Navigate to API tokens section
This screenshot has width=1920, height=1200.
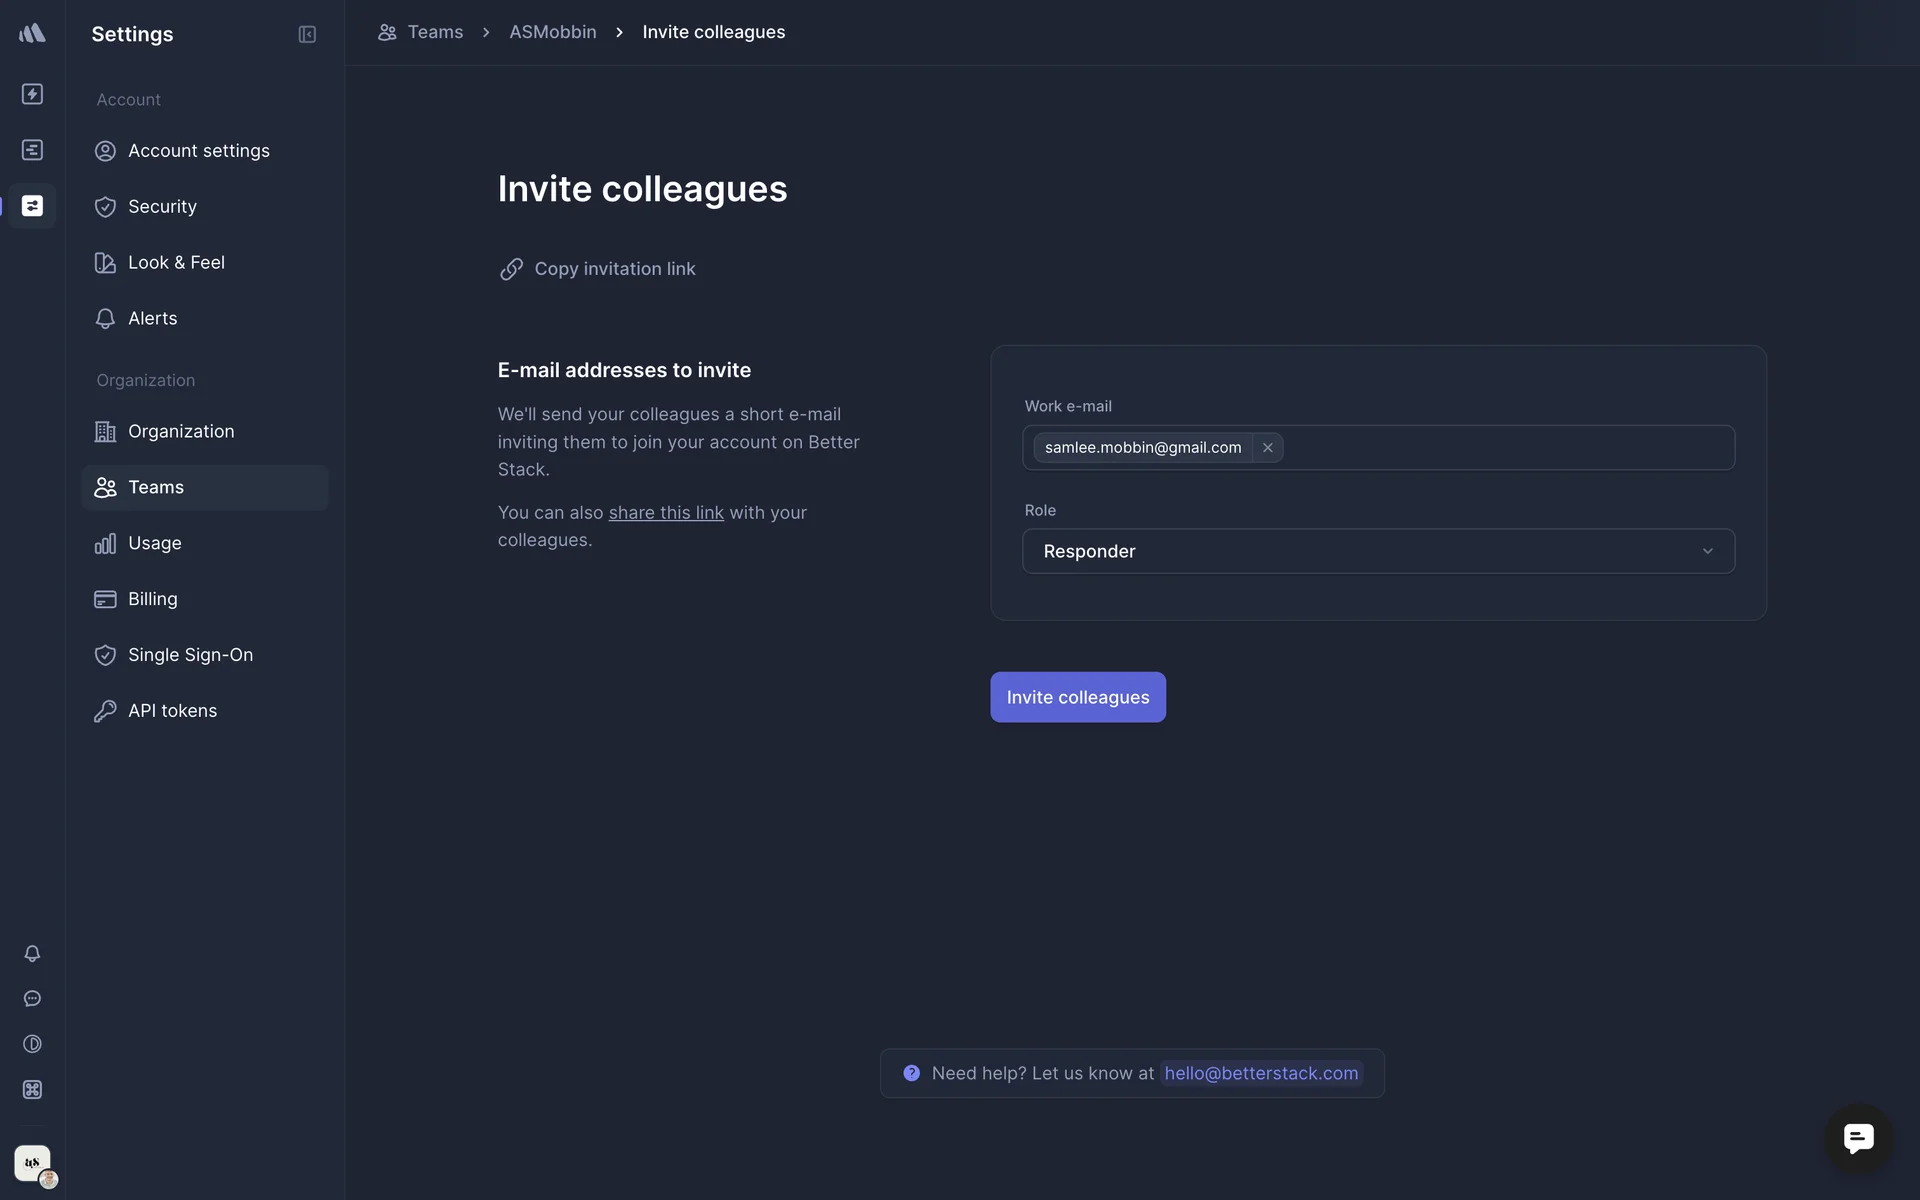click(172, 711)
